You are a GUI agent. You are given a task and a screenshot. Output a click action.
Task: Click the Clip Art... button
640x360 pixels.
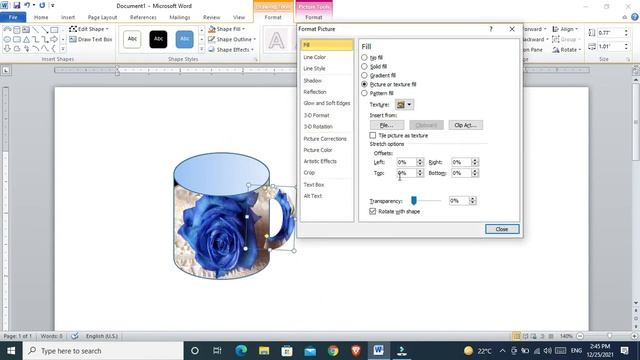[x=465, y=125]
